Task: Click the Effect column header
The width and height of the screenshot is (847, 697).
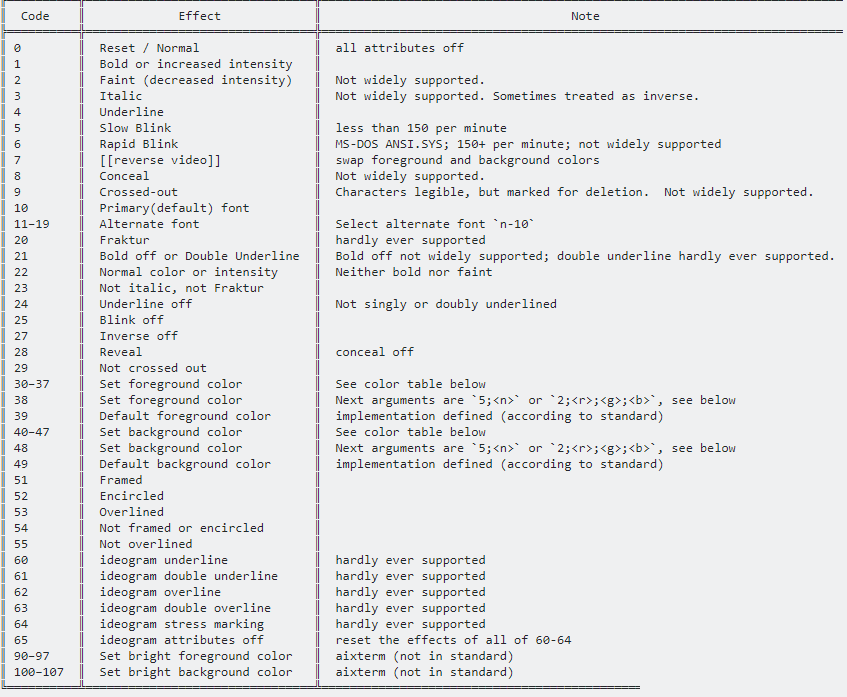Action: click(x=199, y=16)
